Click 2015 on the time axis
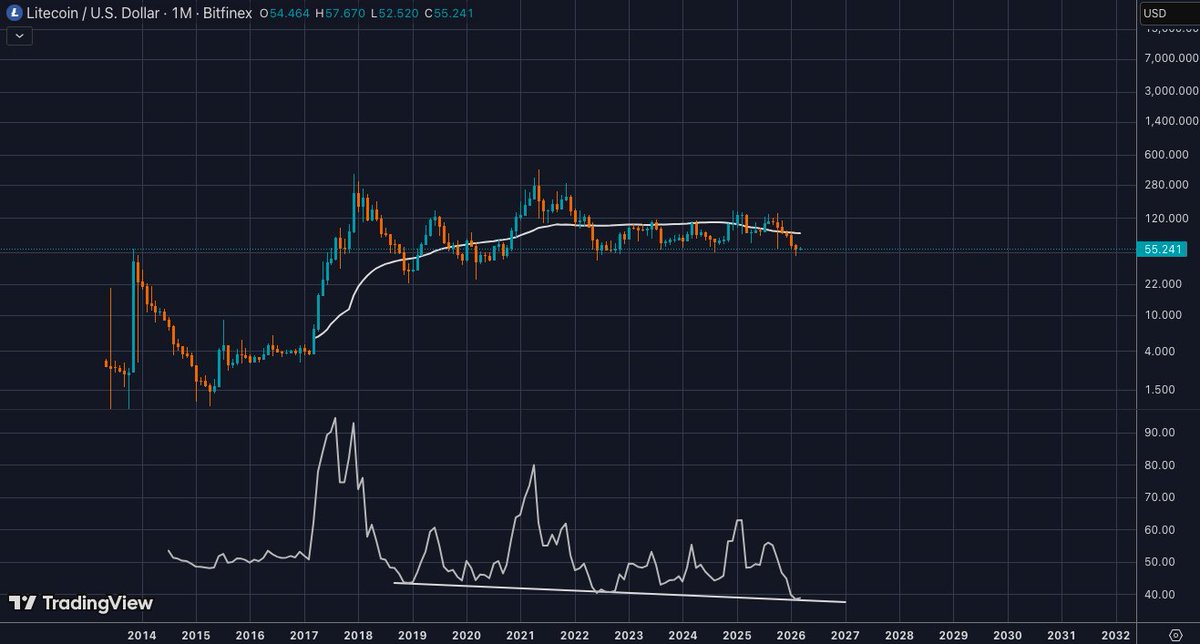The height and width of the screenshot is (644, 1200). coord(196,635)
